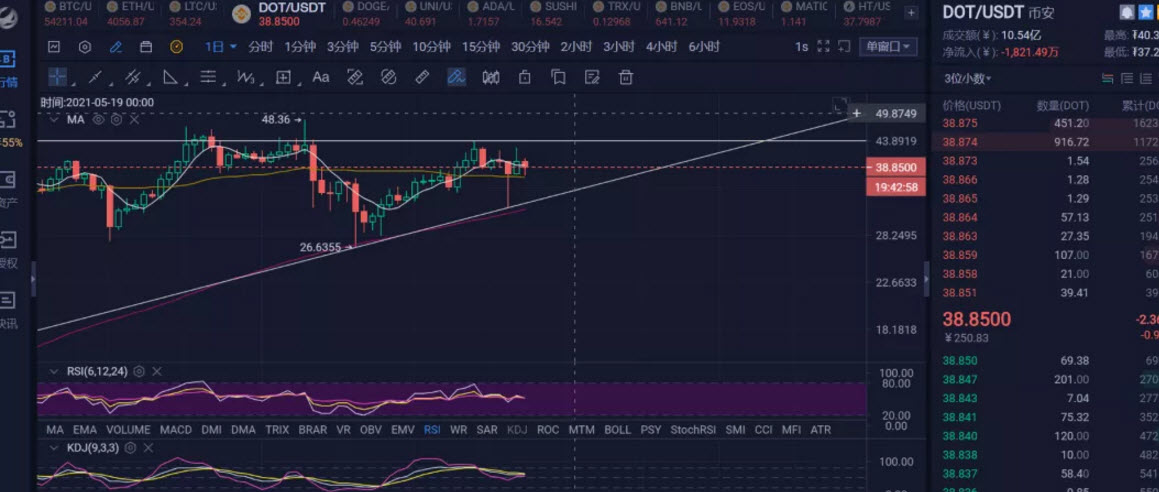Switch chart to 15分钟 interval

[480, 47]
